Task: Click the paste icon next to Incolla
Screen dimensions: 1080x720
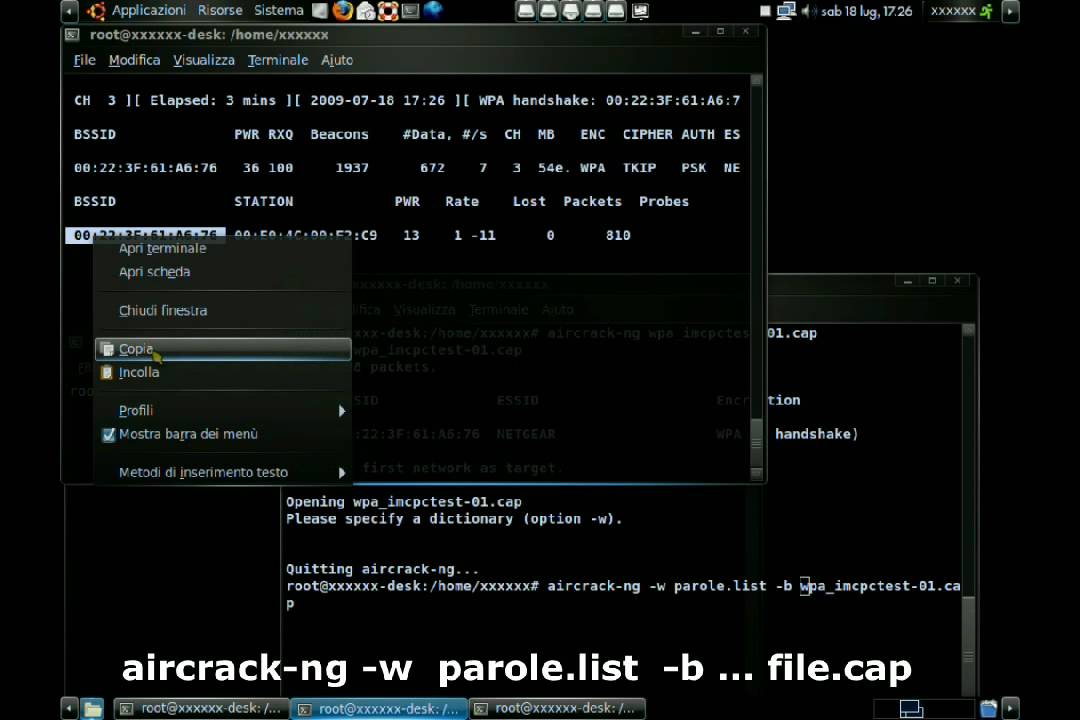Action: point(107,373)
